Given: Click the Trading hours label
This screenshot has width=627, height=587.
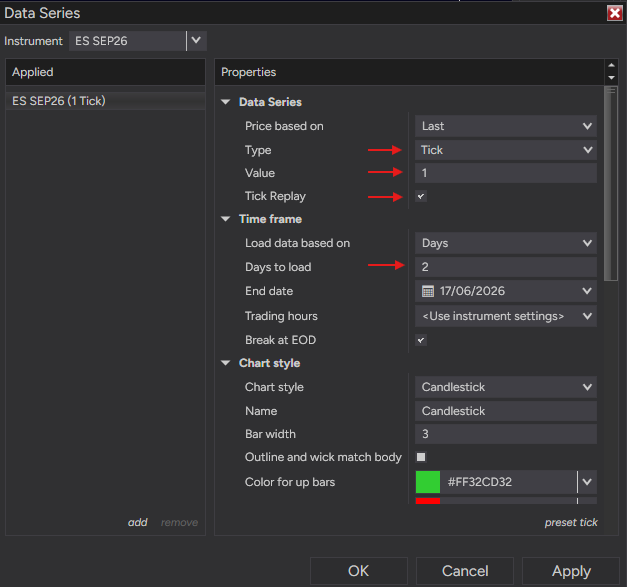Looking at the screenshot, I should tap(282, 316).
